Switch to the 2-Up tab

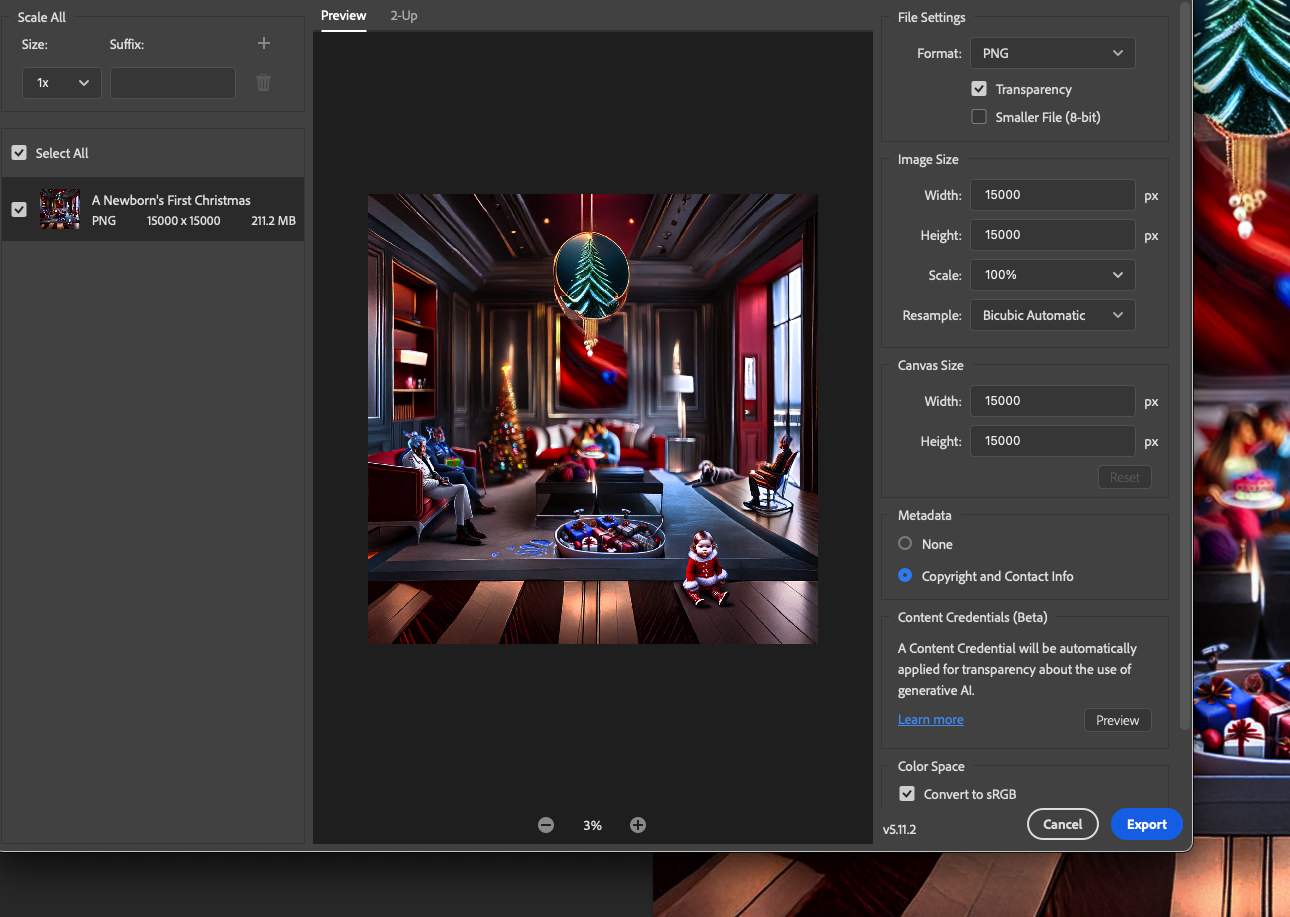[404, 16]
